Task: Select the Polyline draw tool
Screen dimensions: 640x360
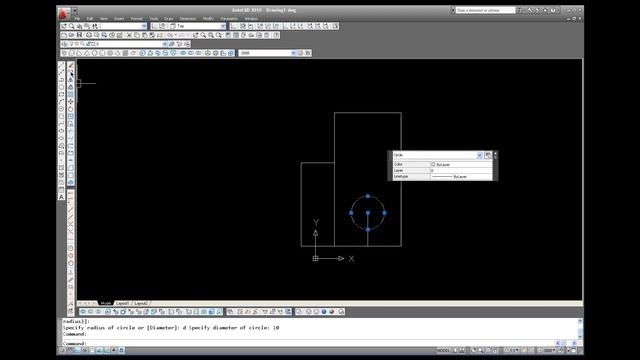Action: coord(61,79)
